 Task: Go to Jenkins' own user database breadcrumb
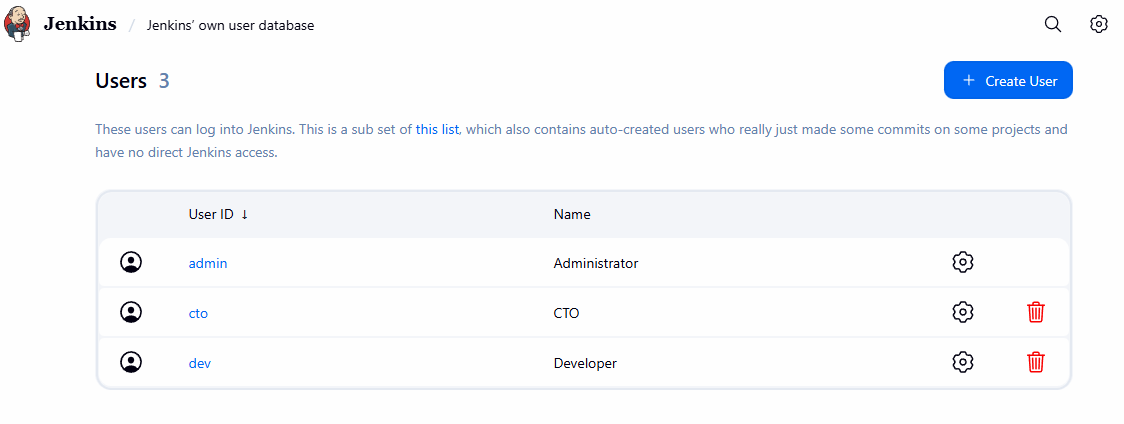click(230, 25)
